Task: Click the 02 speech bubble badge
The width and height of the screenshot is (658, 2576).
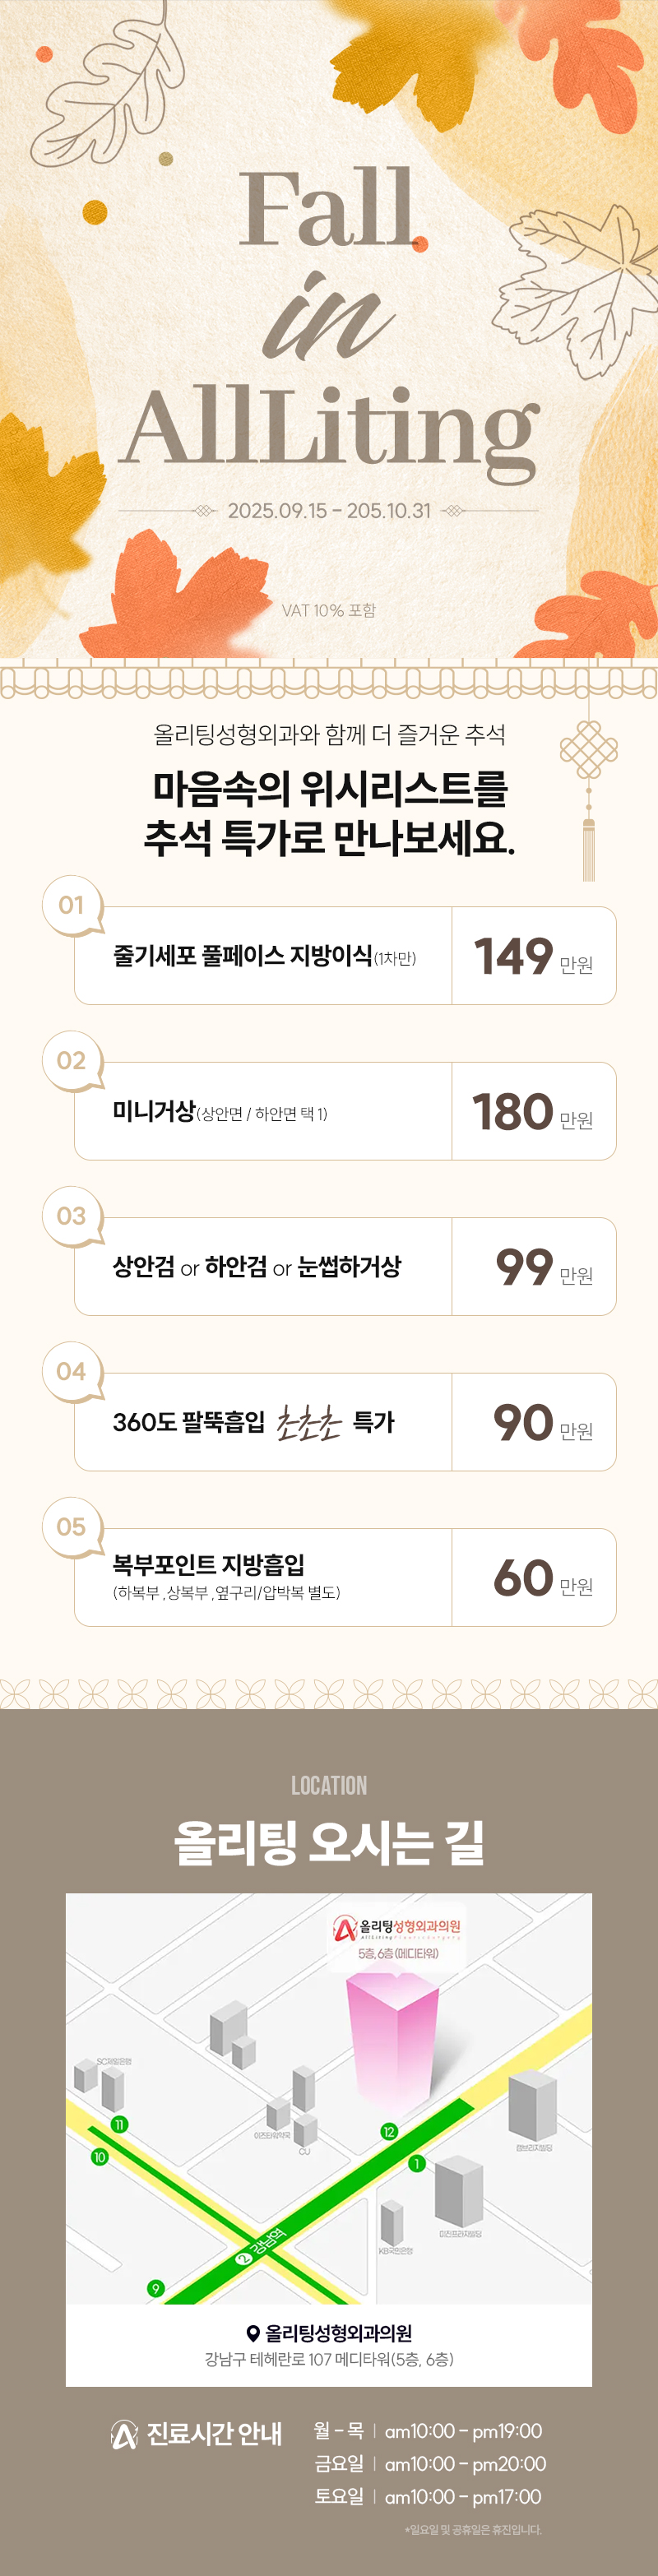Action: [72, 1060]
